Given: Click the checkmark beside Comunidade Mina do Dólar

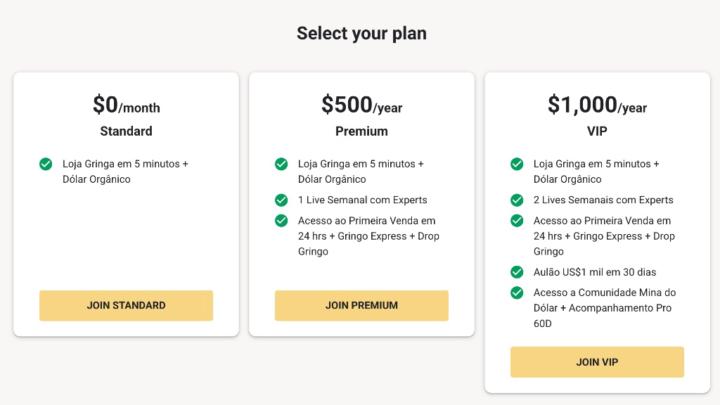Looking at the screenshot, I should [517, 293].
